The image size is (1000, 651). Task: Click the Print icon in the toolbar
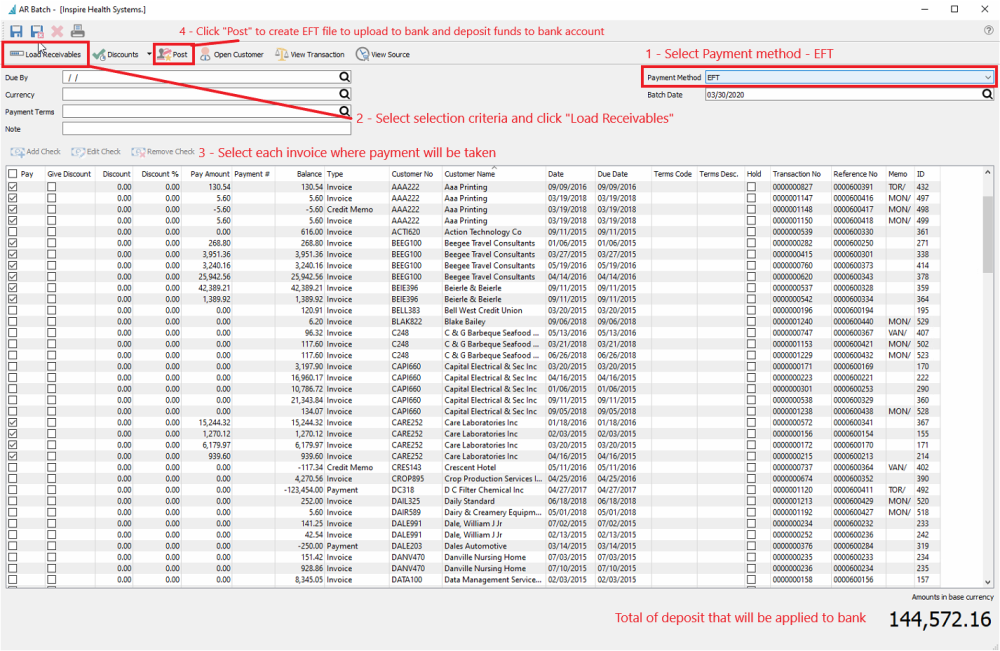[77, 31]
